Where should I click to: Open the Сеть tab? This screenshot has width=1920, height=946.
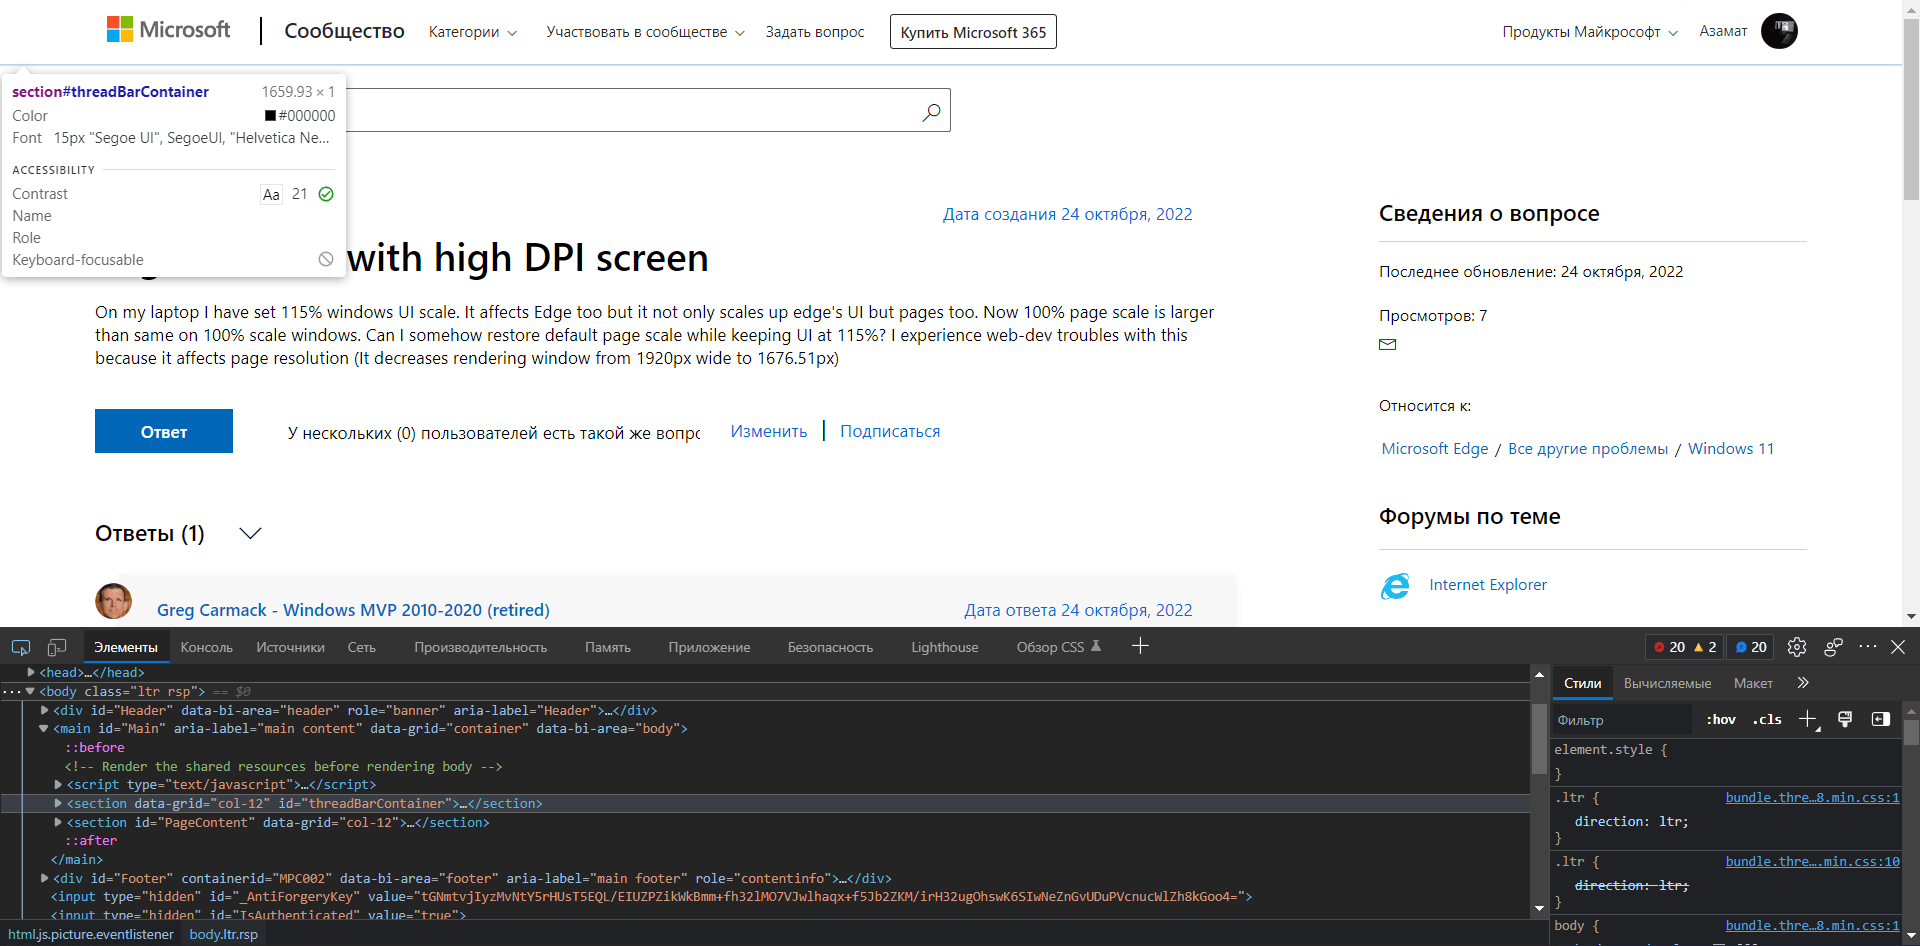[x=362, y=647]
